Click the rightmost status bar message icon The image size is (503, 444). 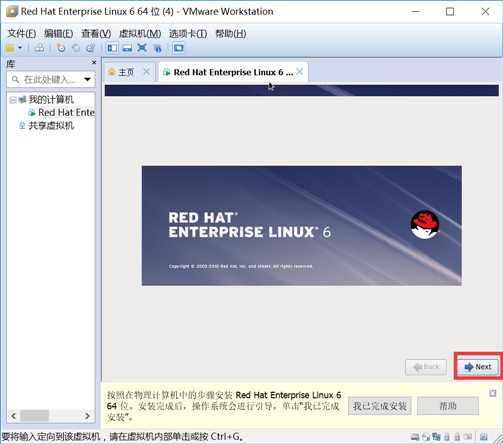[x=483, y=437]
